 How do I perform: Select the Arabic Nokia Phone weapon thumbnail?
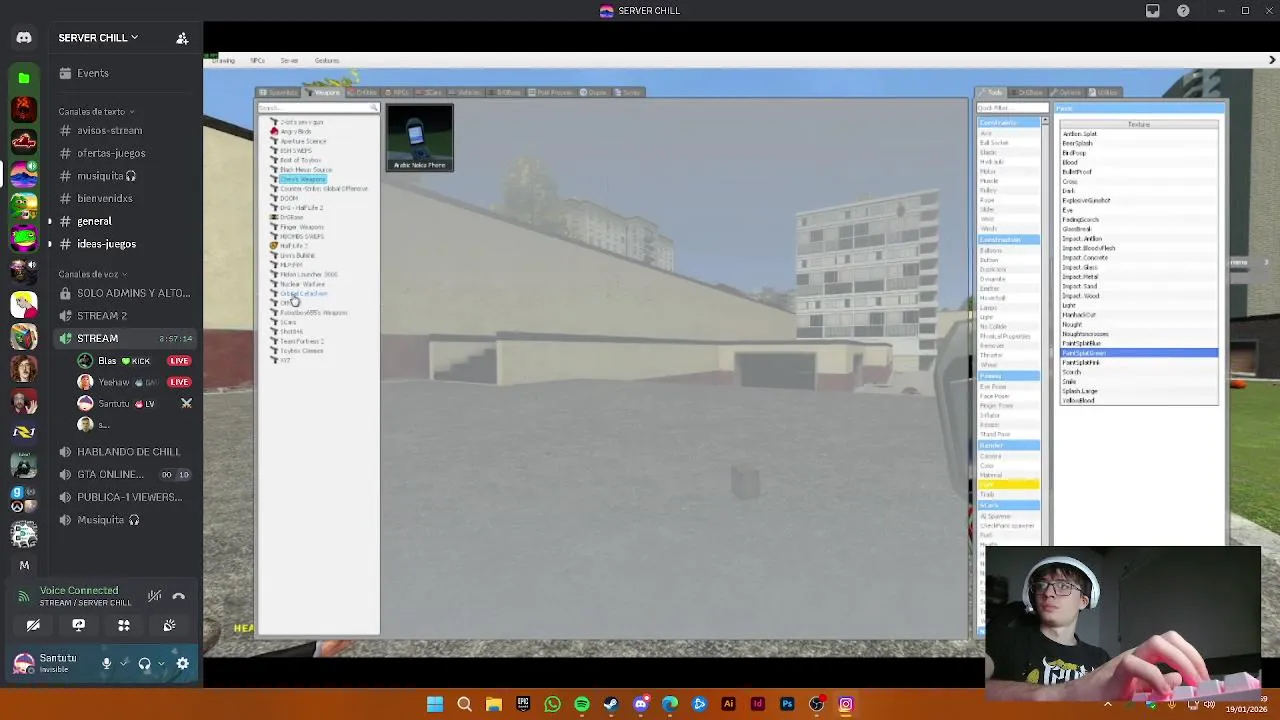point(420,138)
